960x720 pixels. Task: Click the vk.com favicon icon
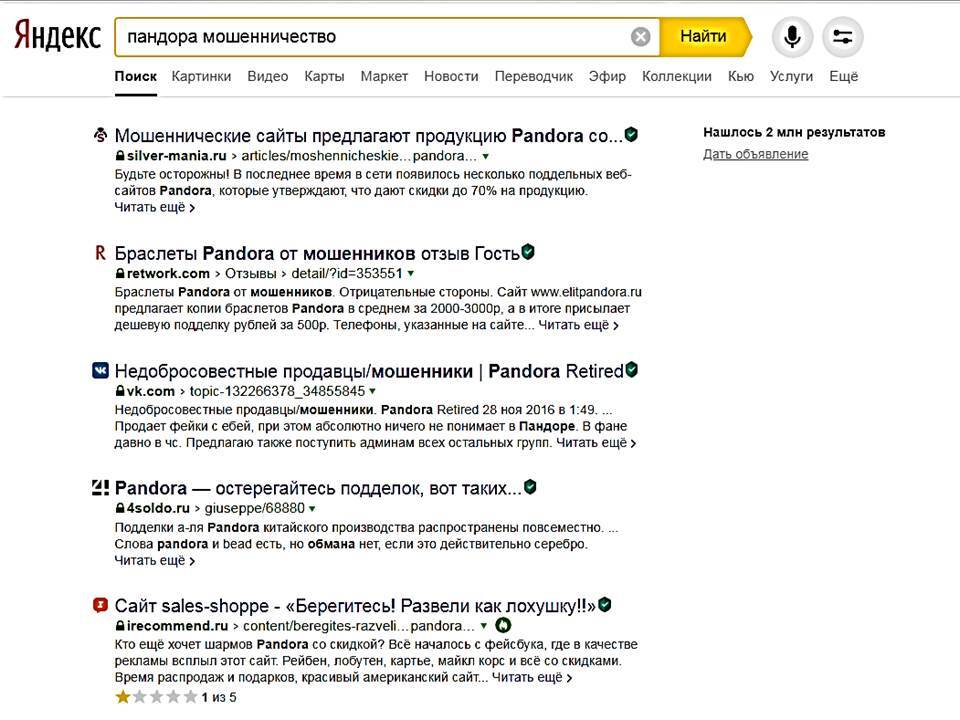point(100,371)
